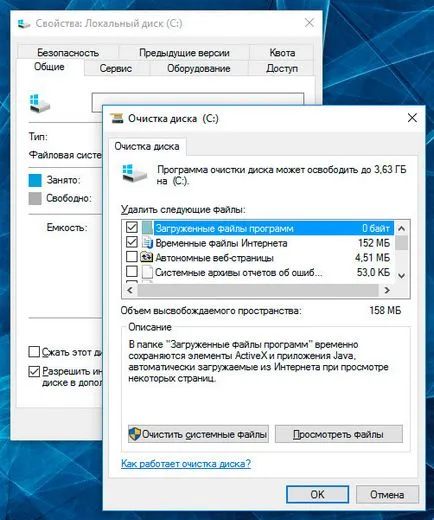The height and width of the screenshot is (520, 434).
Task: Click the gray Свободно color swatch
Action: pos(35,198)
